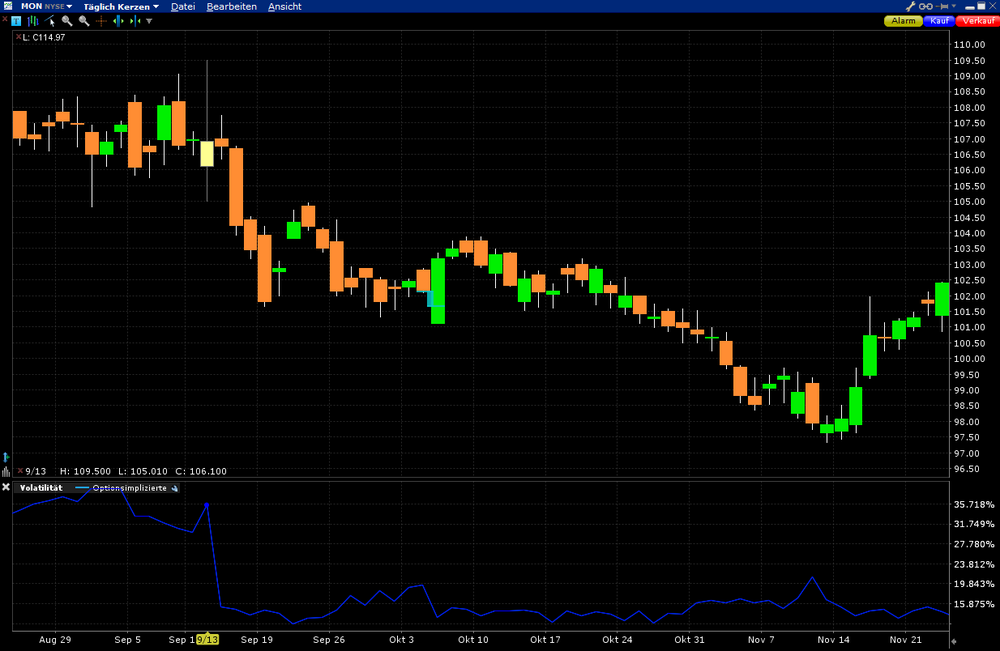Click the 23.812% volatility axis label

pos(974,564)
